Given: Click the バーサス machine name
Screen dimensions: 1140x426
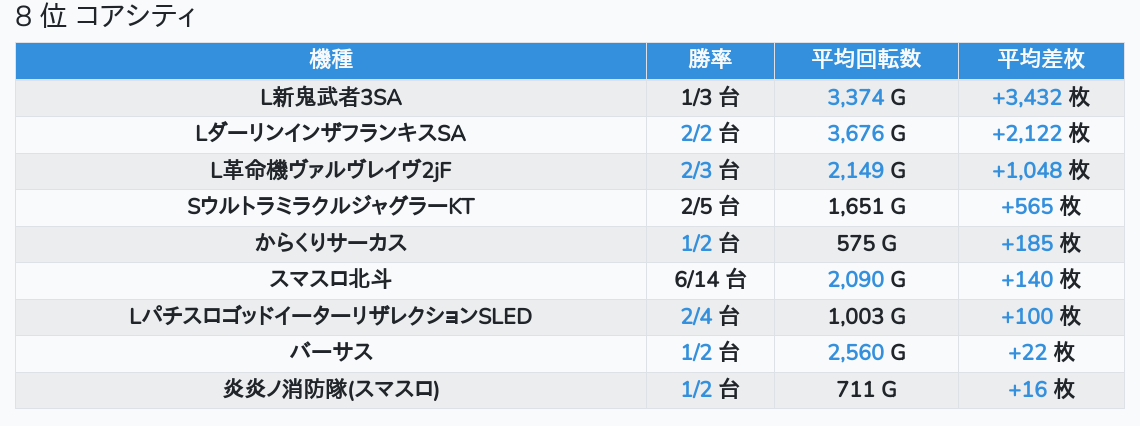Looking at the screenshot, I should [x=331, y=352].
